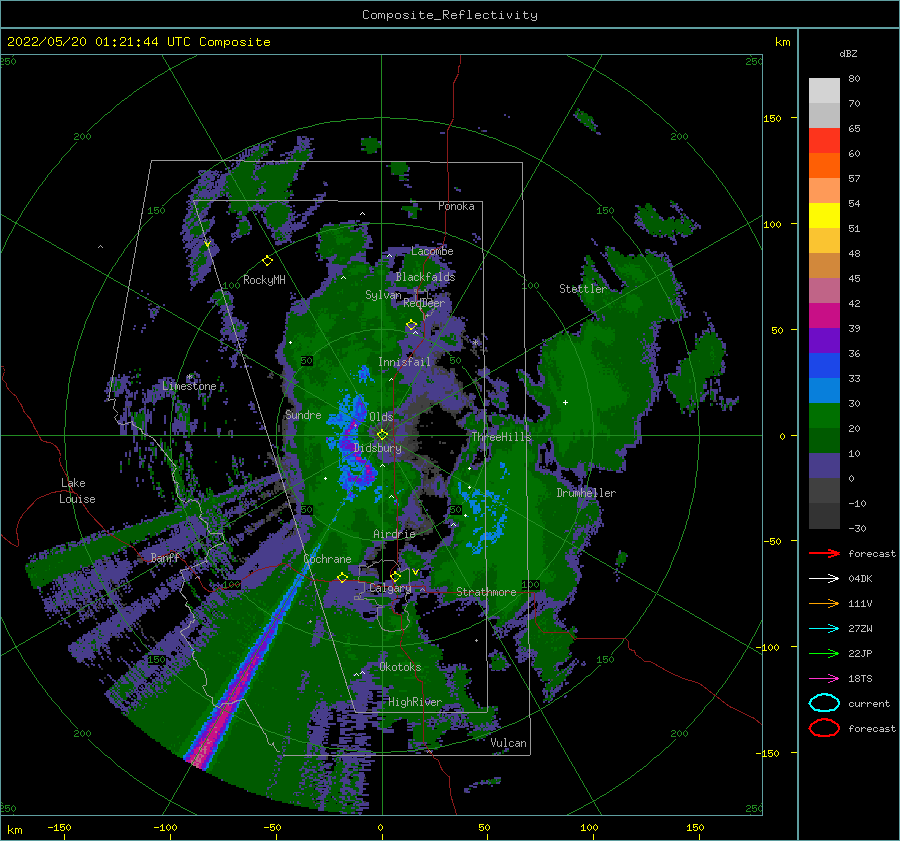Image resolution: width=900 pixels, height=841 pixels.
Task: Click the yellow km unit label at top right
Action: (x=782, y=42)
